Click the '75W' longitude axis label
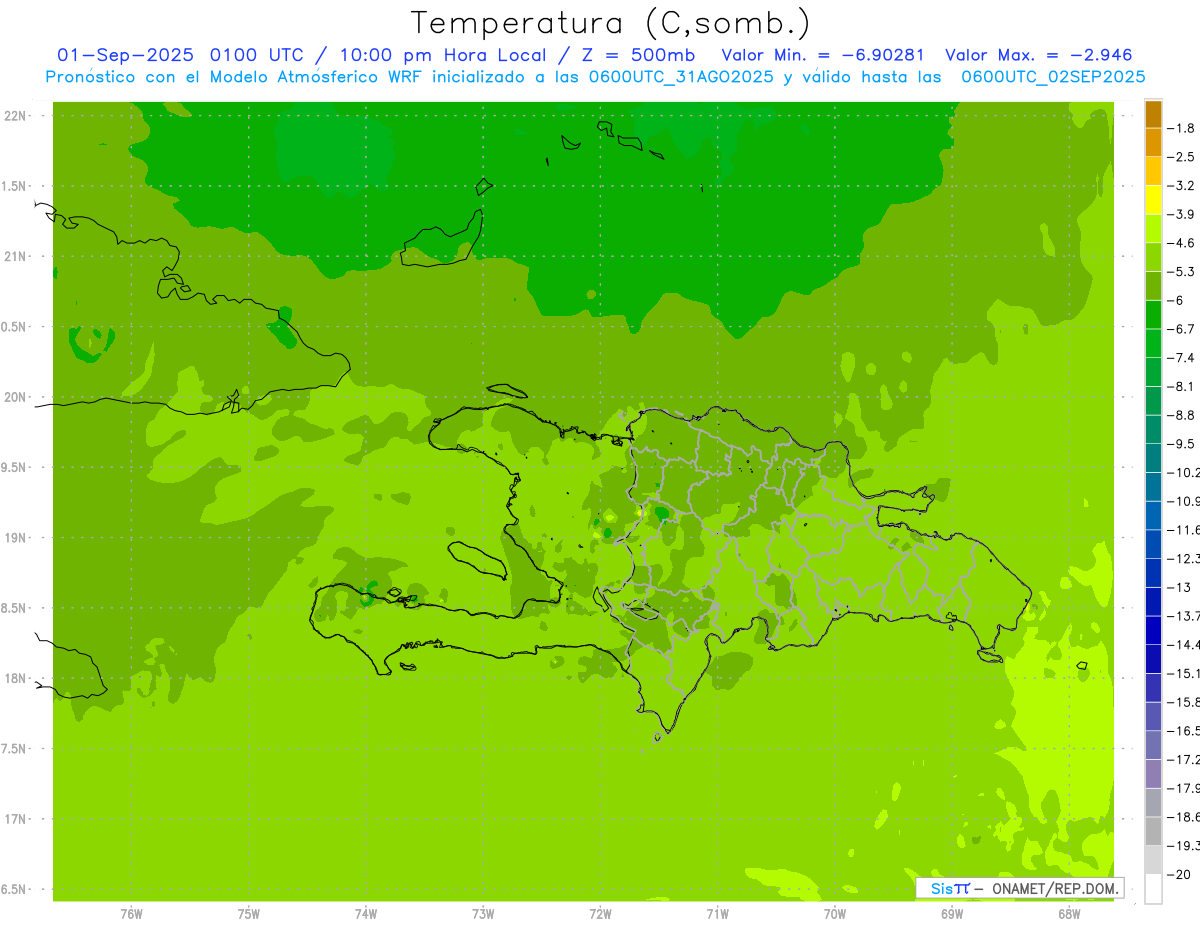This screenshot has height=927, width=1200. click(249, 913)
